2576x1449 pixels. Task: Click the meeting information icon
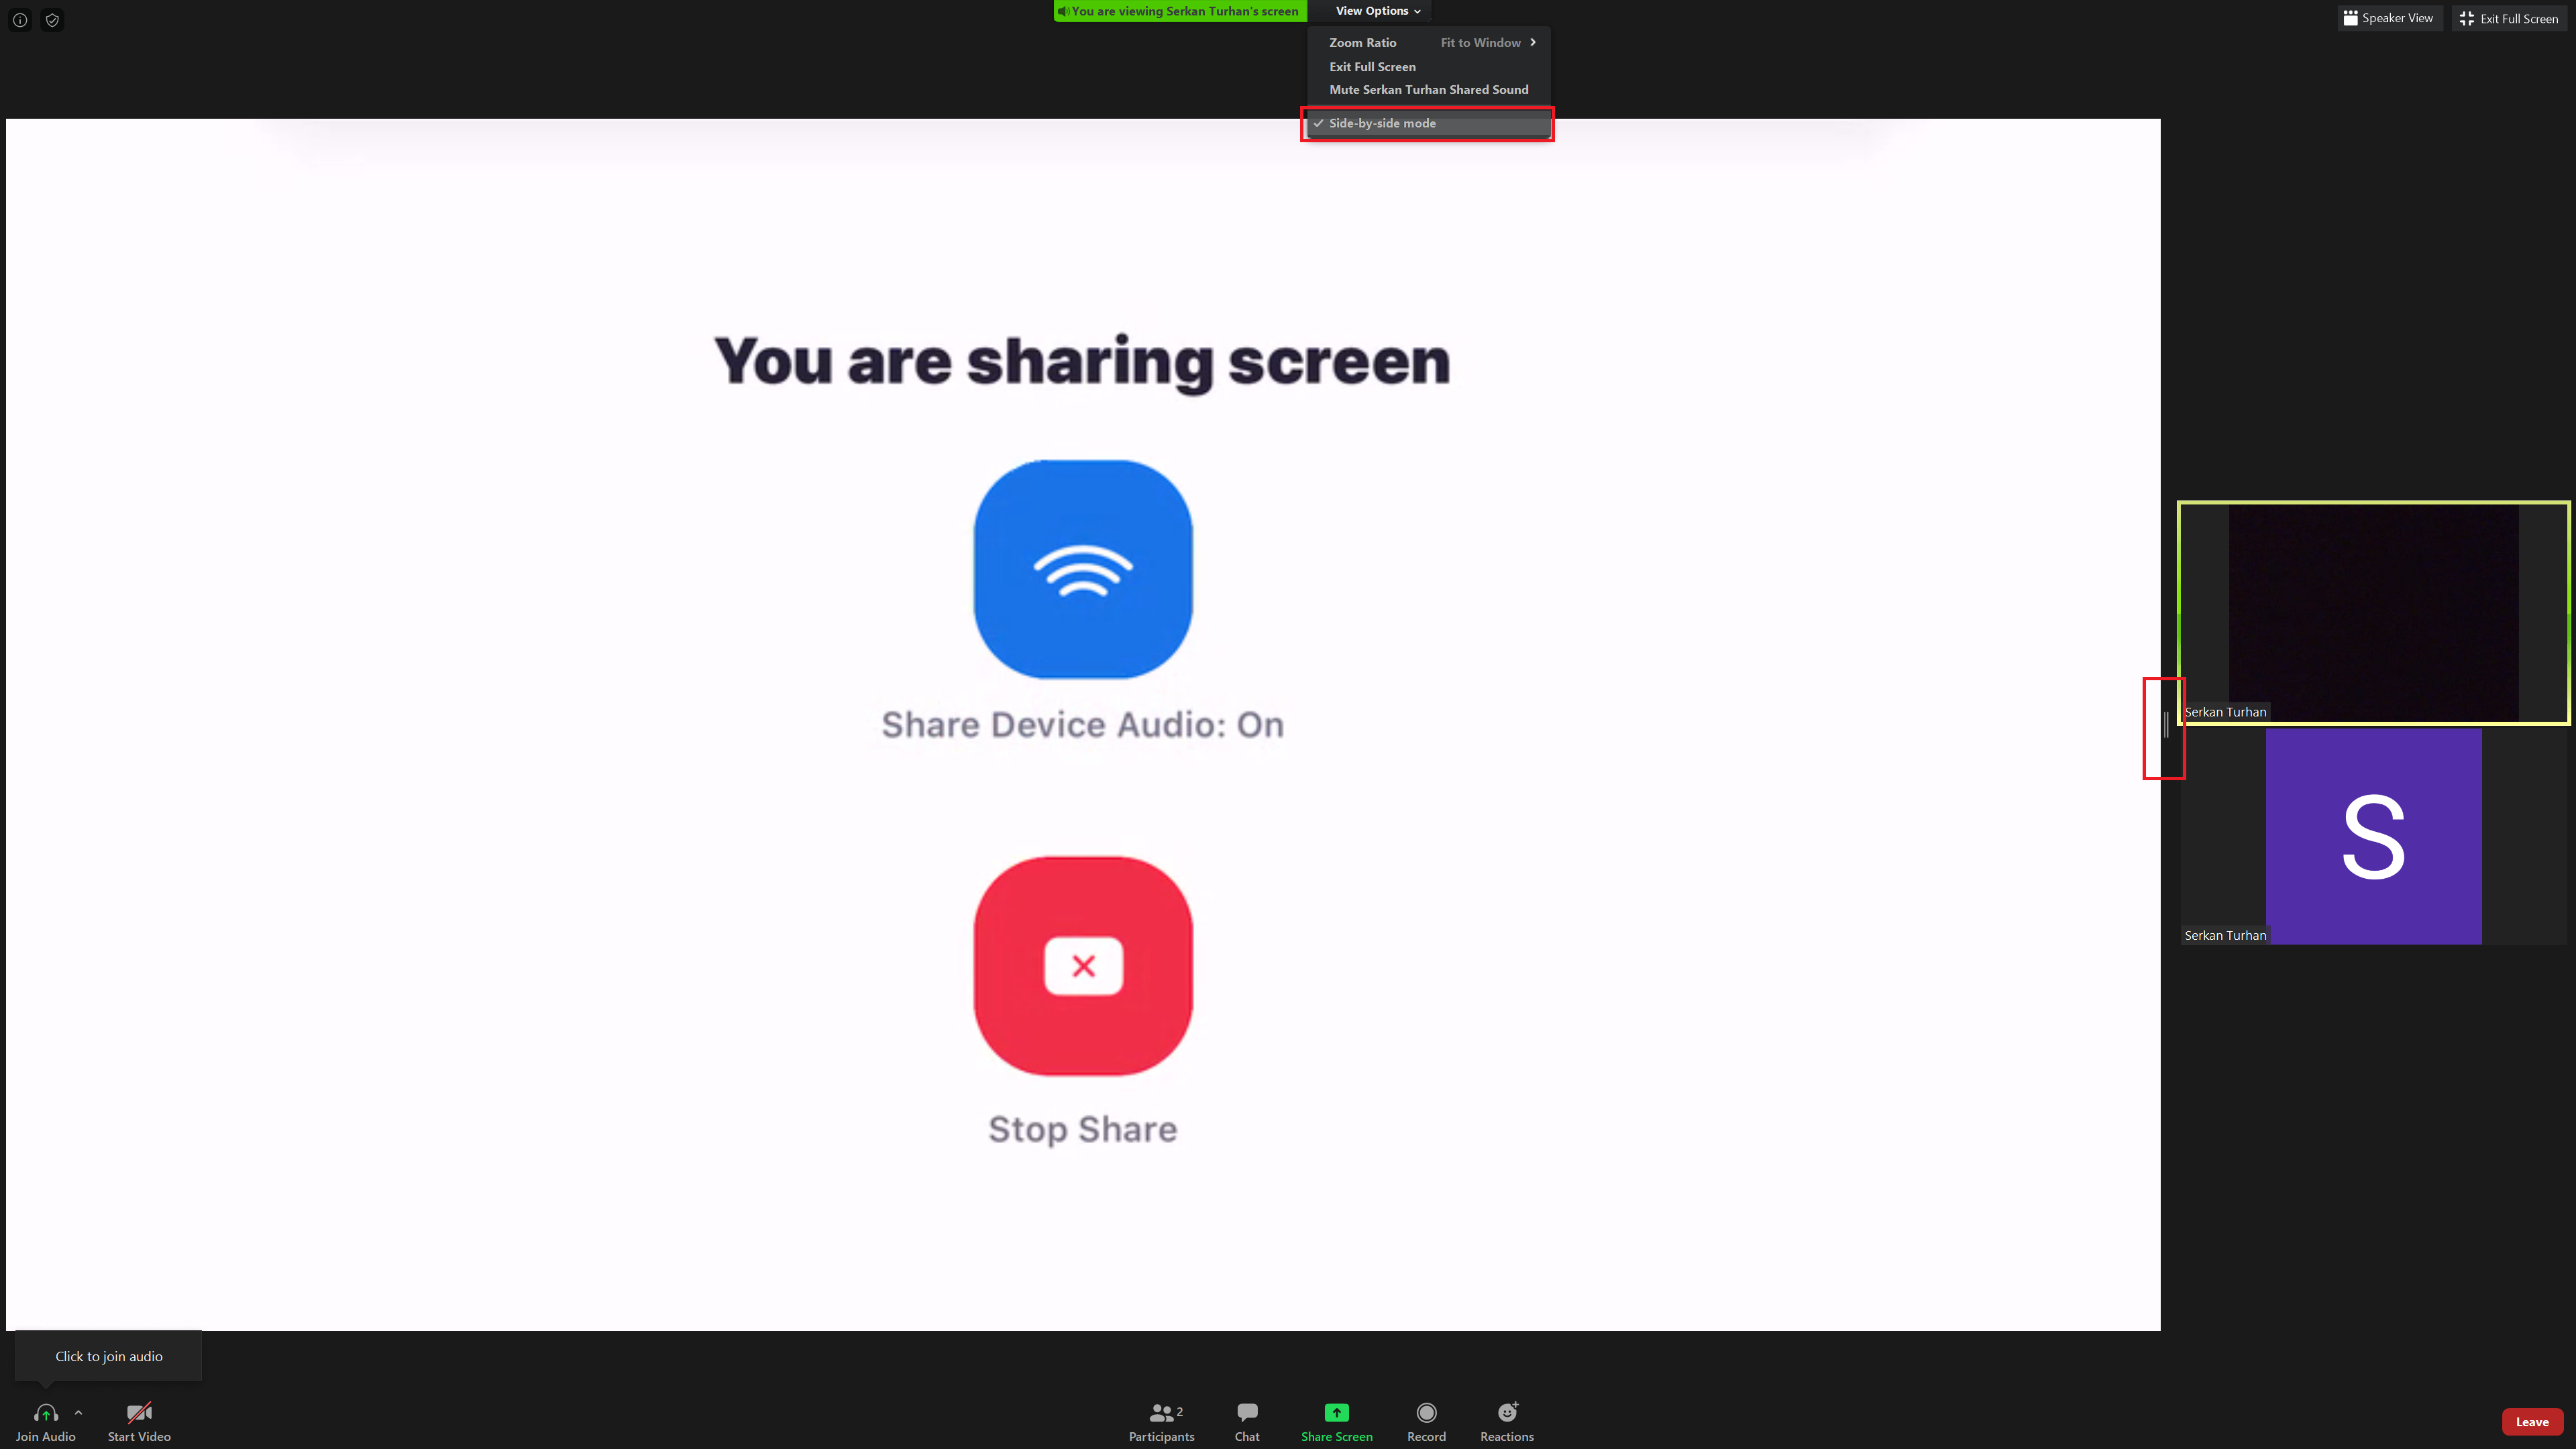click(x=20, y=20)
